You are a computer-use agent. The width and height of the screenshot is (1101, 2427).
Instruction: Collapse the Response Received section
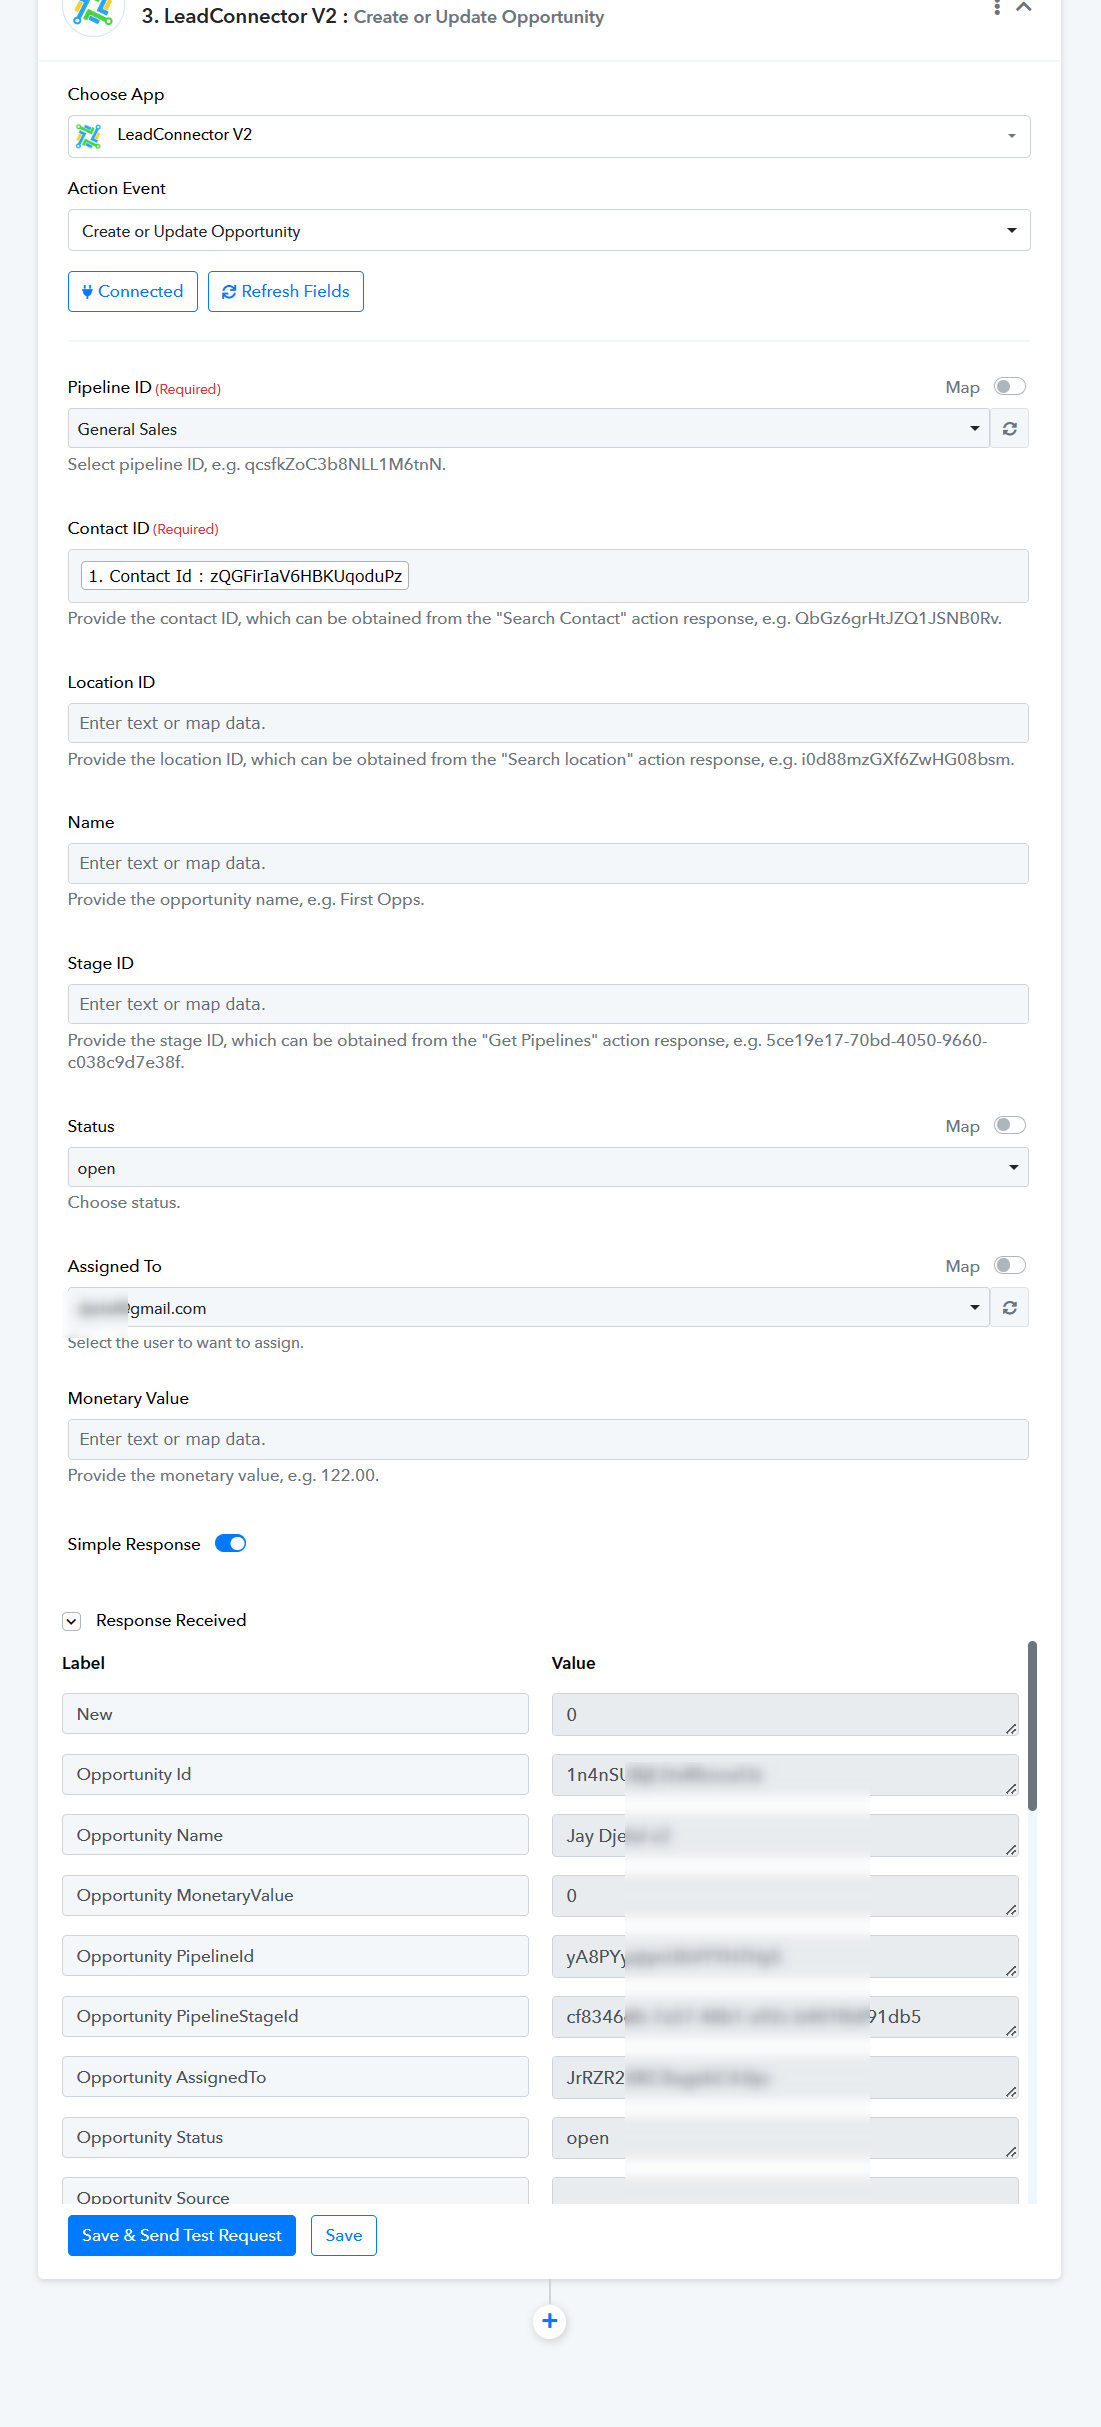(x=72, y=1621)
